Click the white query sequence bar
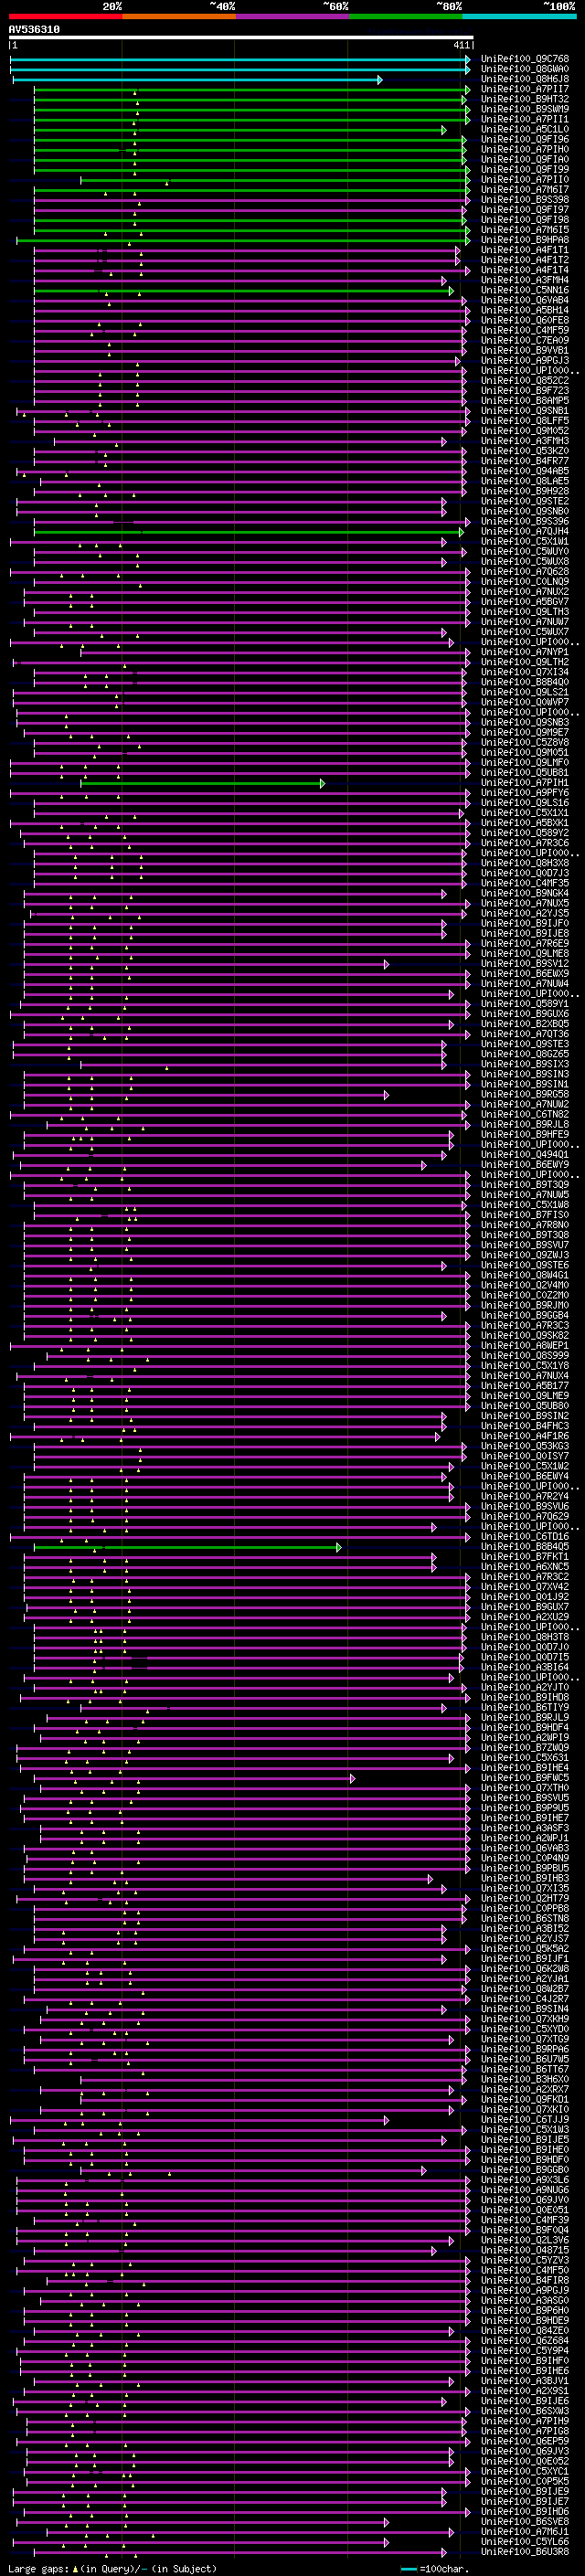585x2576 pixels. [241, 38]
